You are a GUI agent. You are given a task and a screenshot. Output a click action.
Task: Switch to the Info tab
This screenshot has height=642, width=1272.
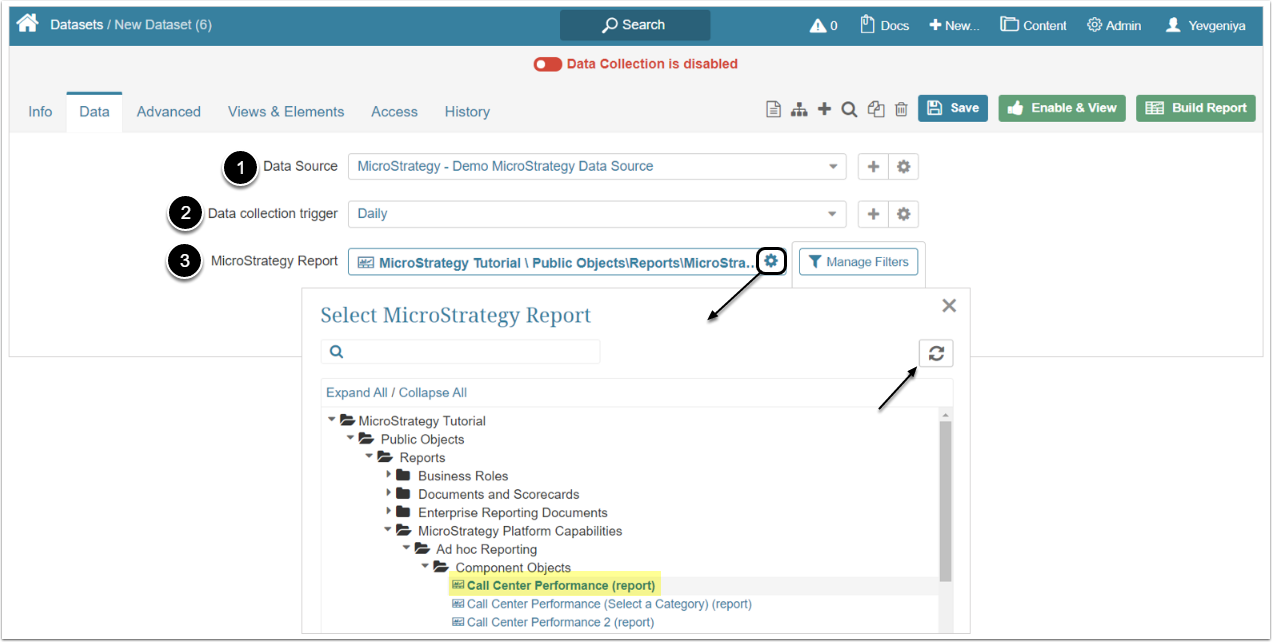tap(40, 112)
